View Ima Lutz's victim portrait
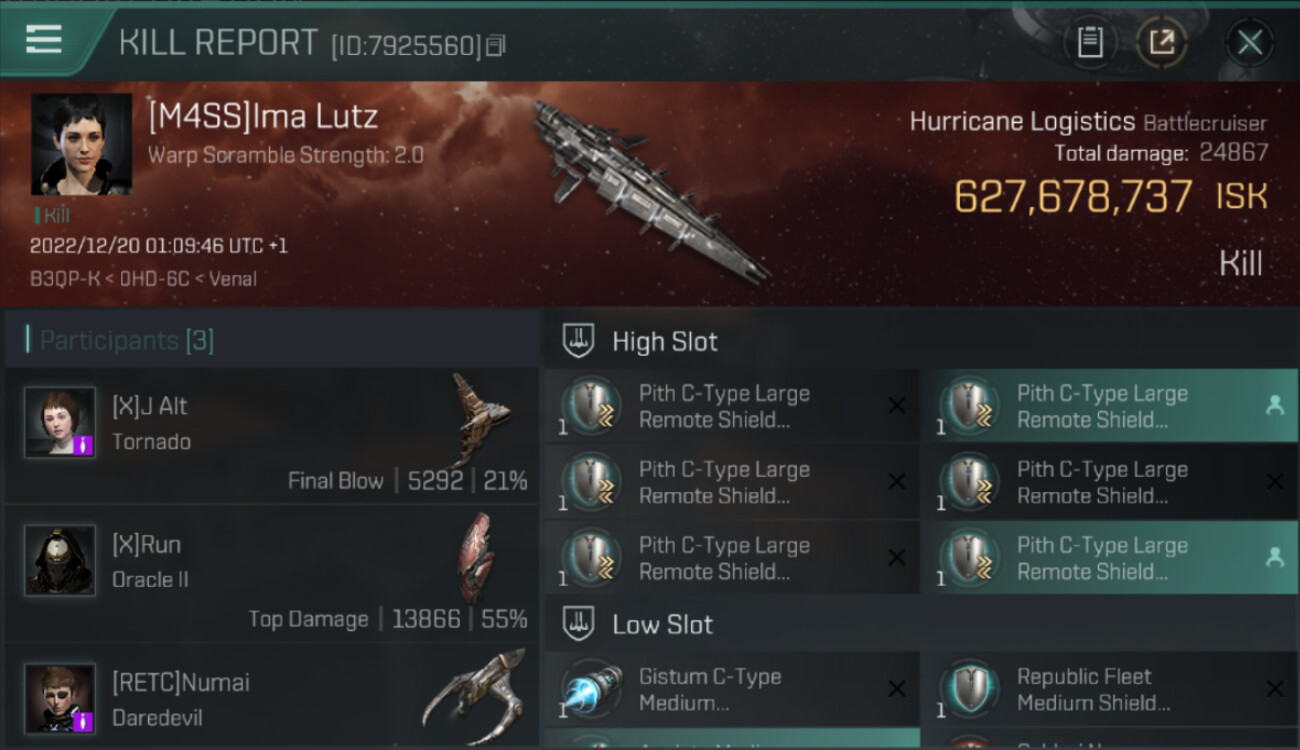This screenshot has height=750, width=1300. [x=81, y=144]
